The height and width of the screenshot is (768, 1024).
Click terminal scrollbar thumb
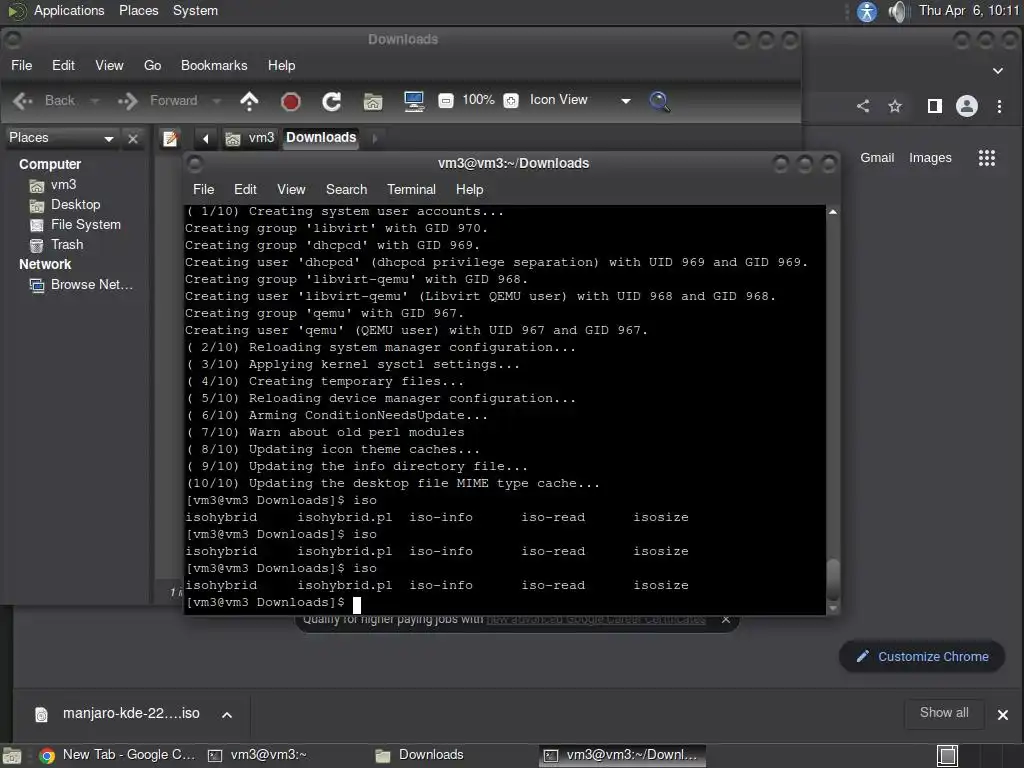pos(833,579)
